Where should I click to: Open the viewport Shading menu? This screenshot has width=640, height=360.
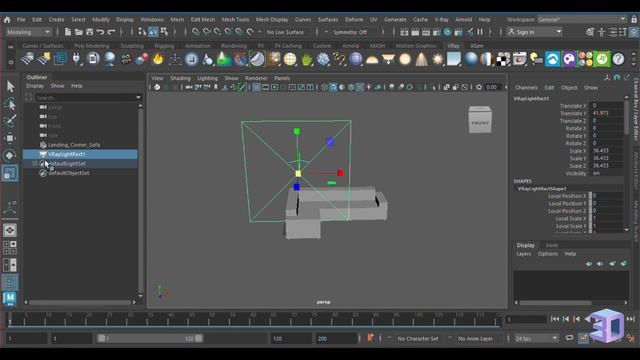point(180,78)
